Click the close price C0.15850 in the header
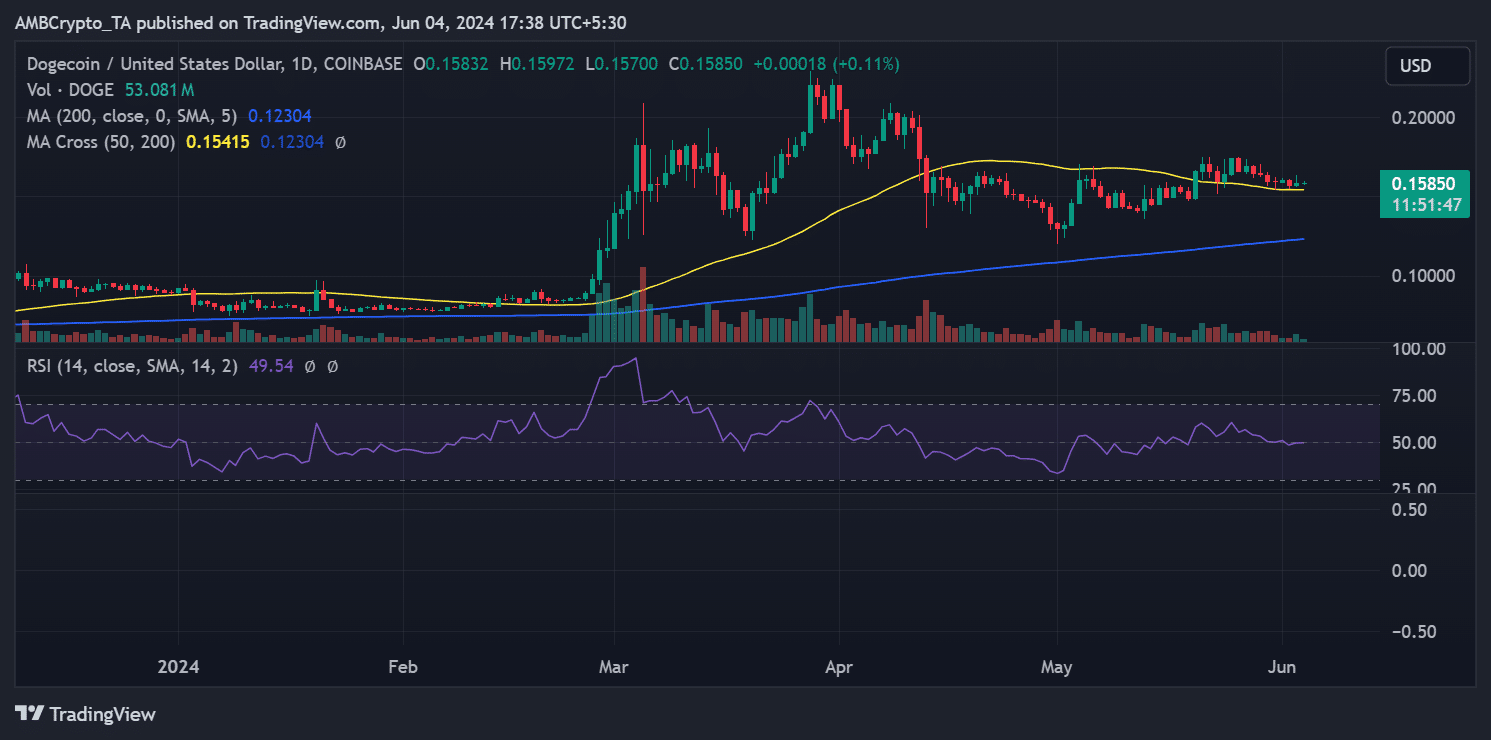This screenshot has height=740, width=1491. [x=707, y=64]
